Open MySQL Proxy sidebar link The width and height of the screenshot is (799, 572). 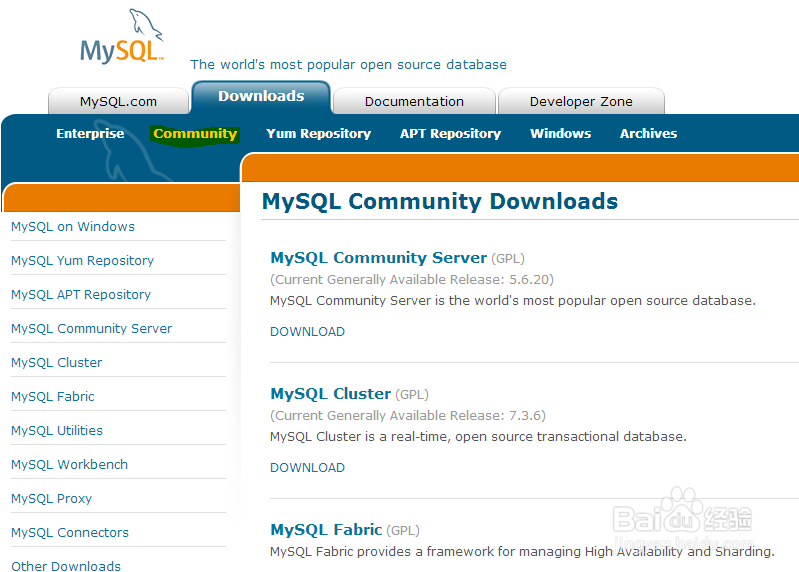pyautogui.click(x=51, y=499)
